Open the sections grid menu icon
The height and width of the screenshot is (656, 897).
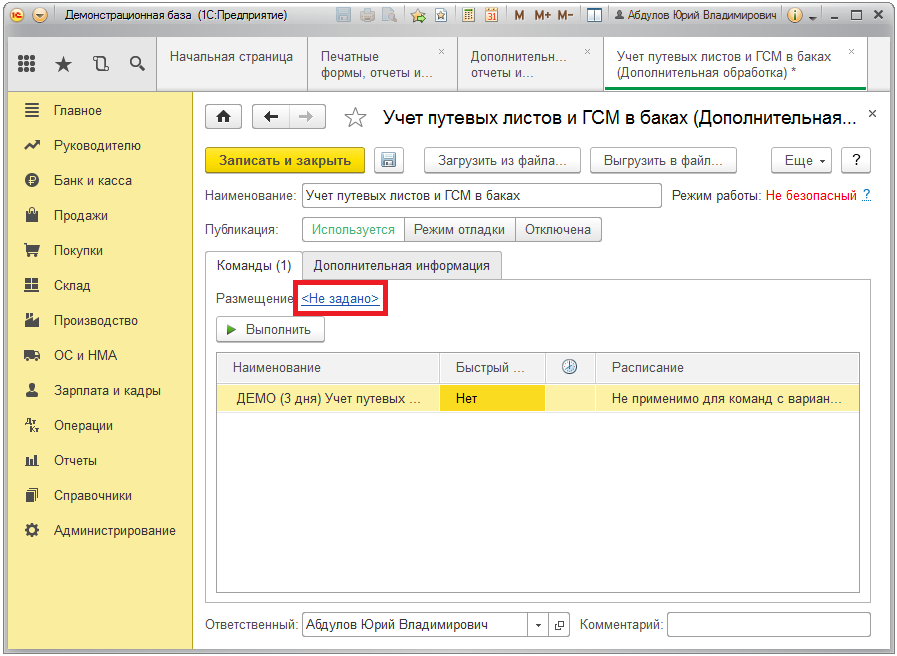point(27,64)
